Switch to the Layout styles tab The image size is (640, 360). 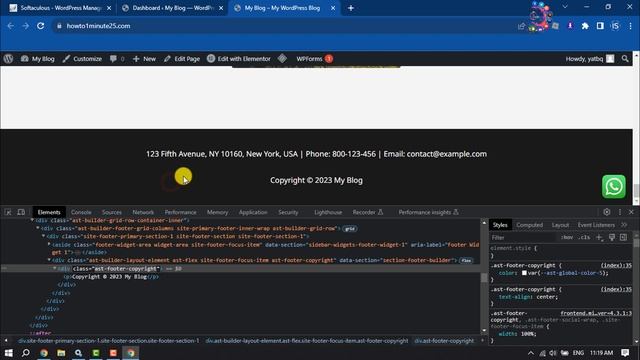tap(560, 225)
